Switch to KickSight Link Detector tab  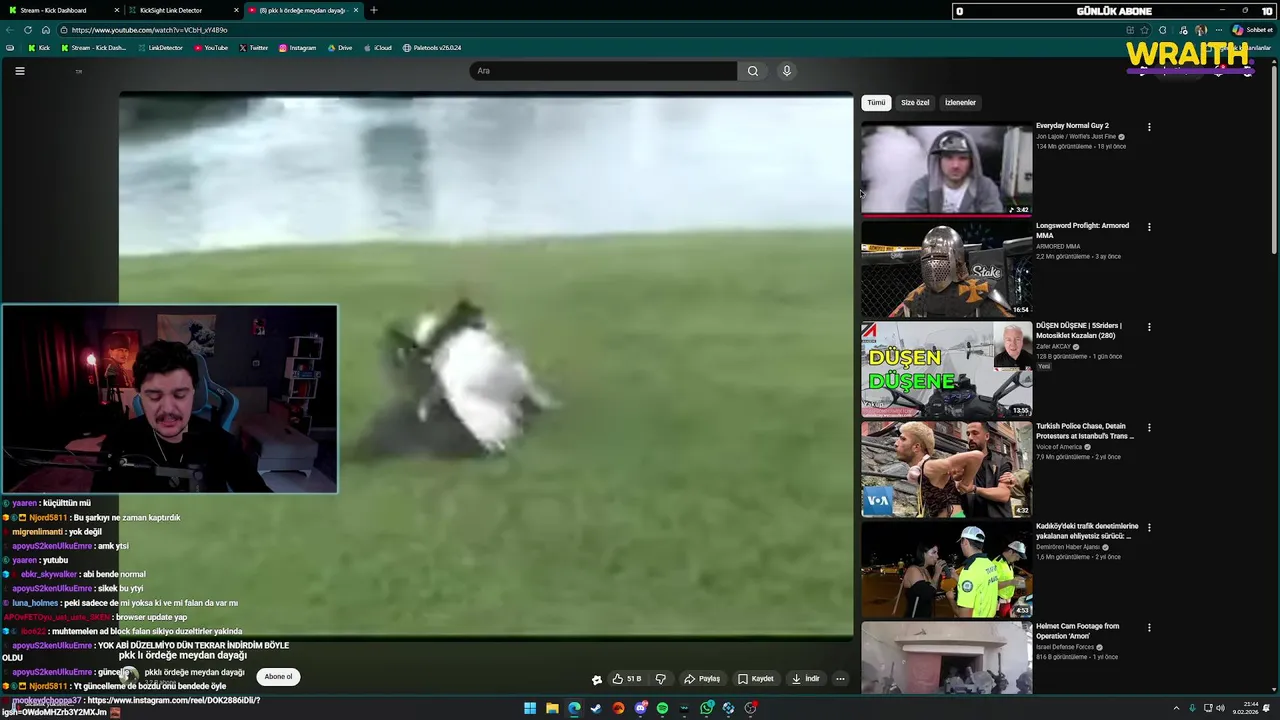182,10
